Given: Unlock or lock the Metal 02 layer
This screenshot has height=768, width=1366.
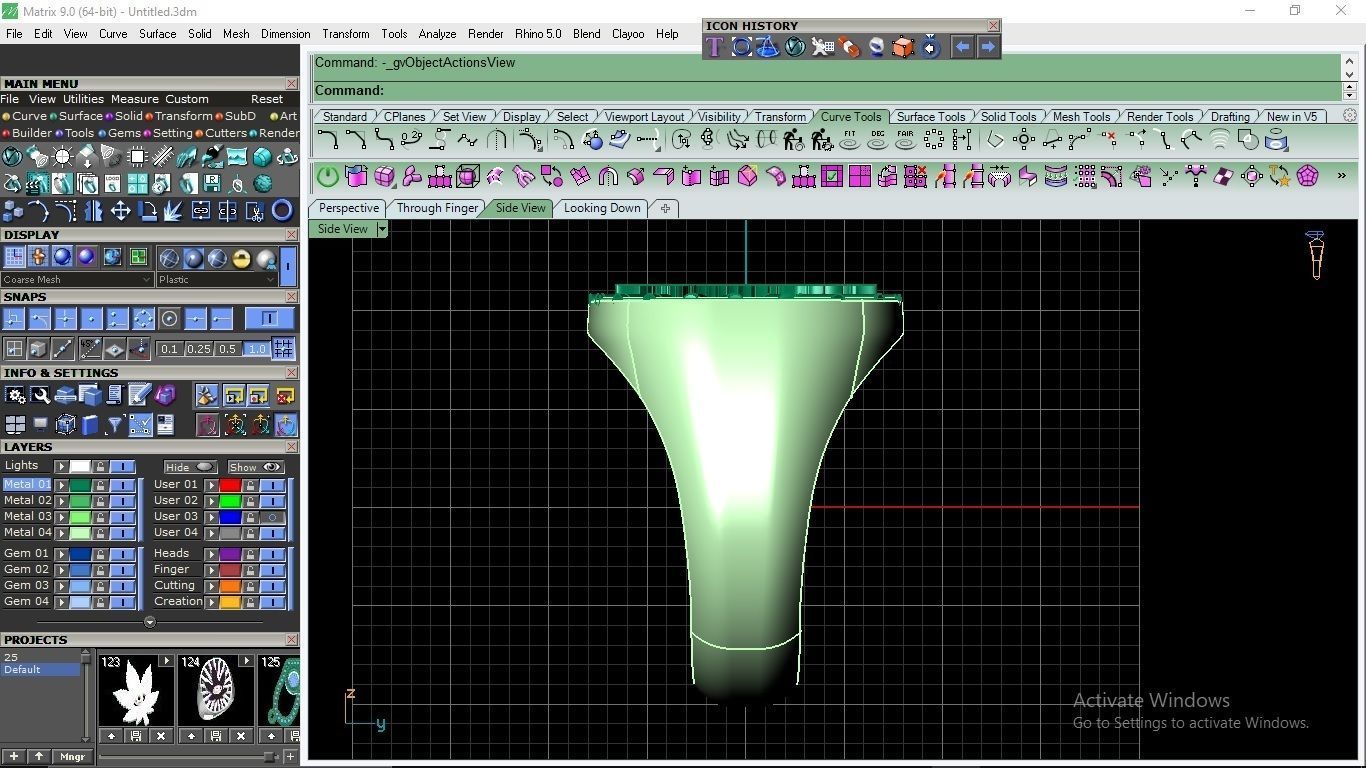Looking at the screenshot, I should [100, 500].
